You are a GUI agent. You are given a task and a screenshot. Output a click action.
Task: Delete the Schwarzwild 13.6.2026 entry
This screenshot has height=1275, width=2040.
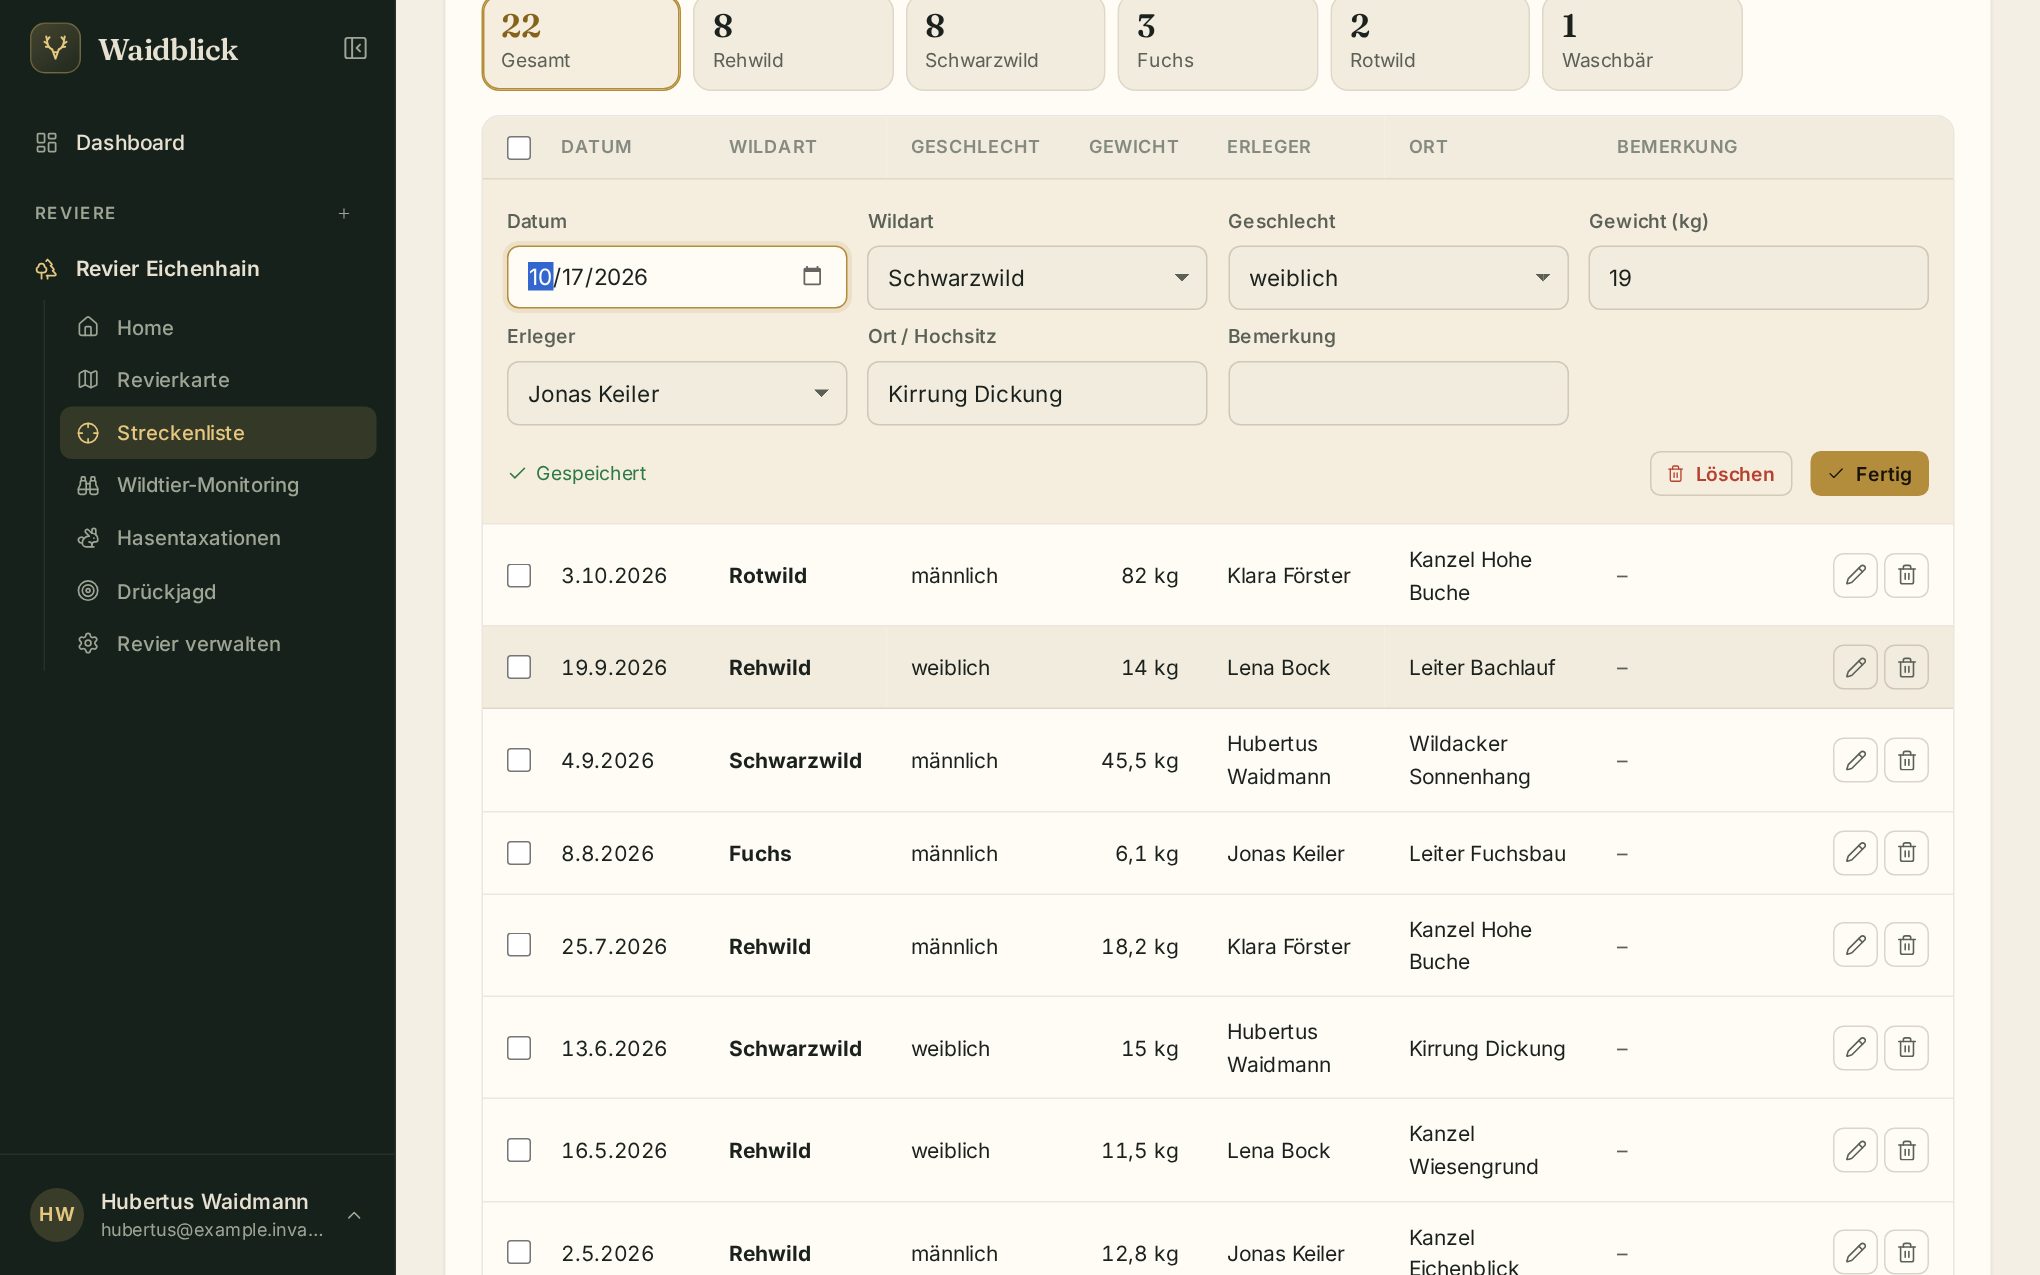(1906, 1048)
